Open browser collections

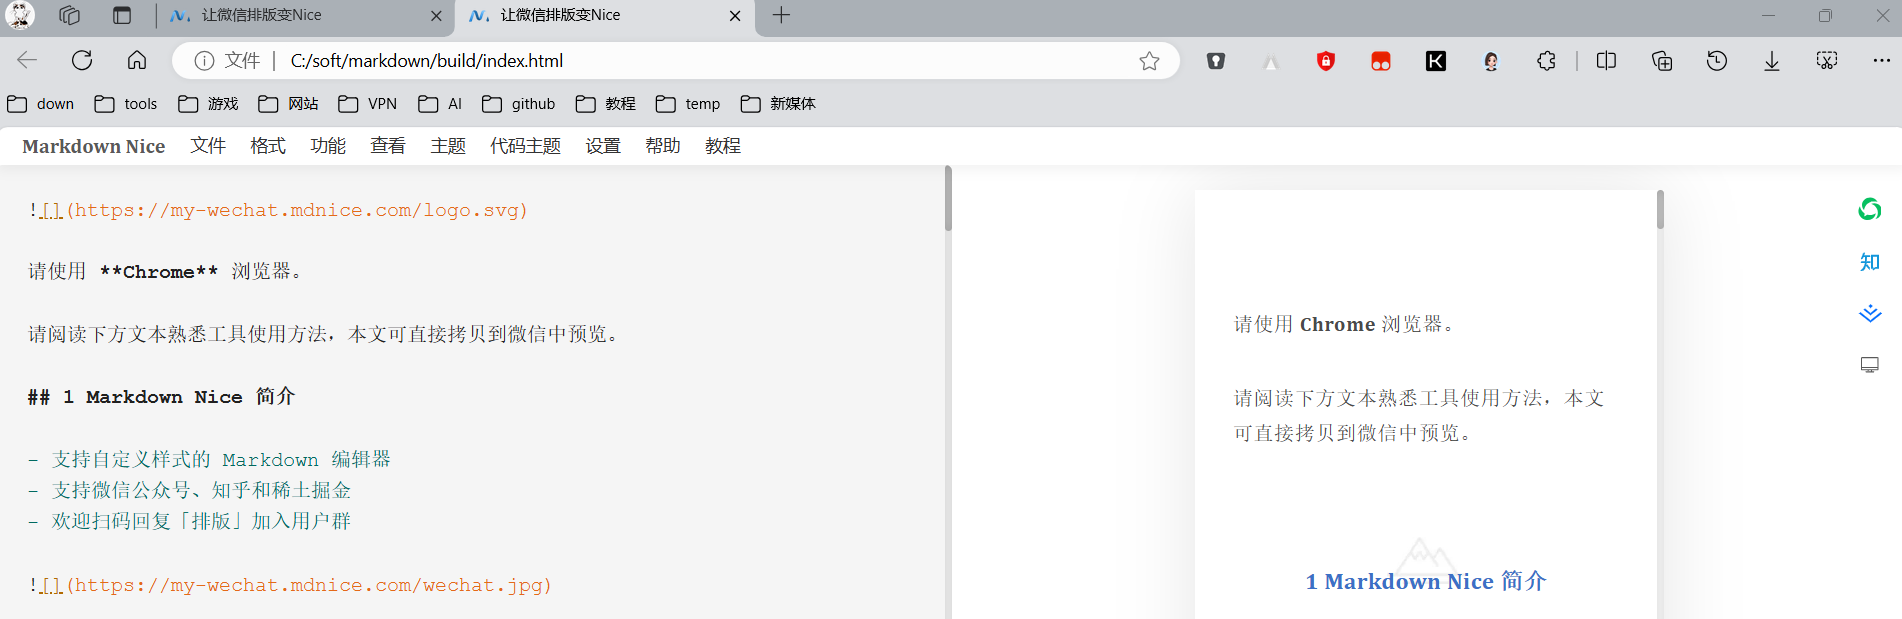tap(1662, 61)
